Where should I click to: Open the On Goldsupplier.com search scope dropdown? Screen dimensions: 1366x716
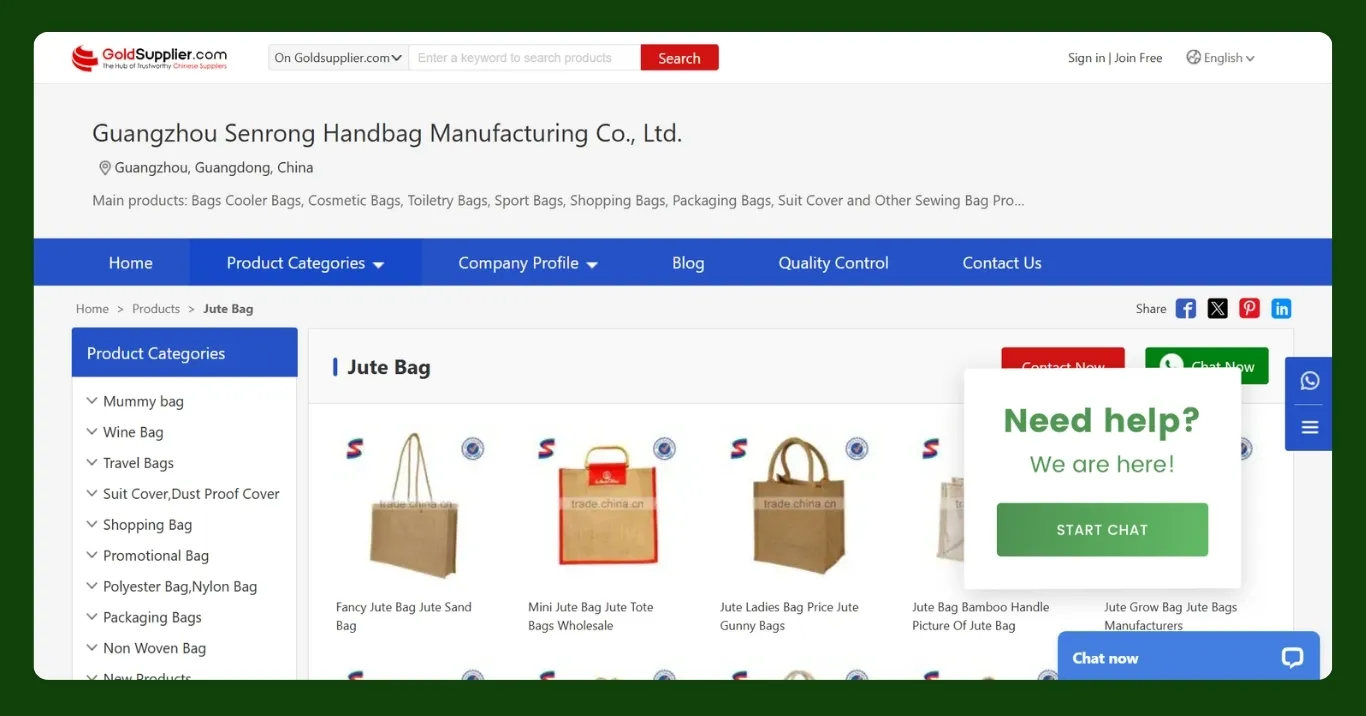point(338,58)
